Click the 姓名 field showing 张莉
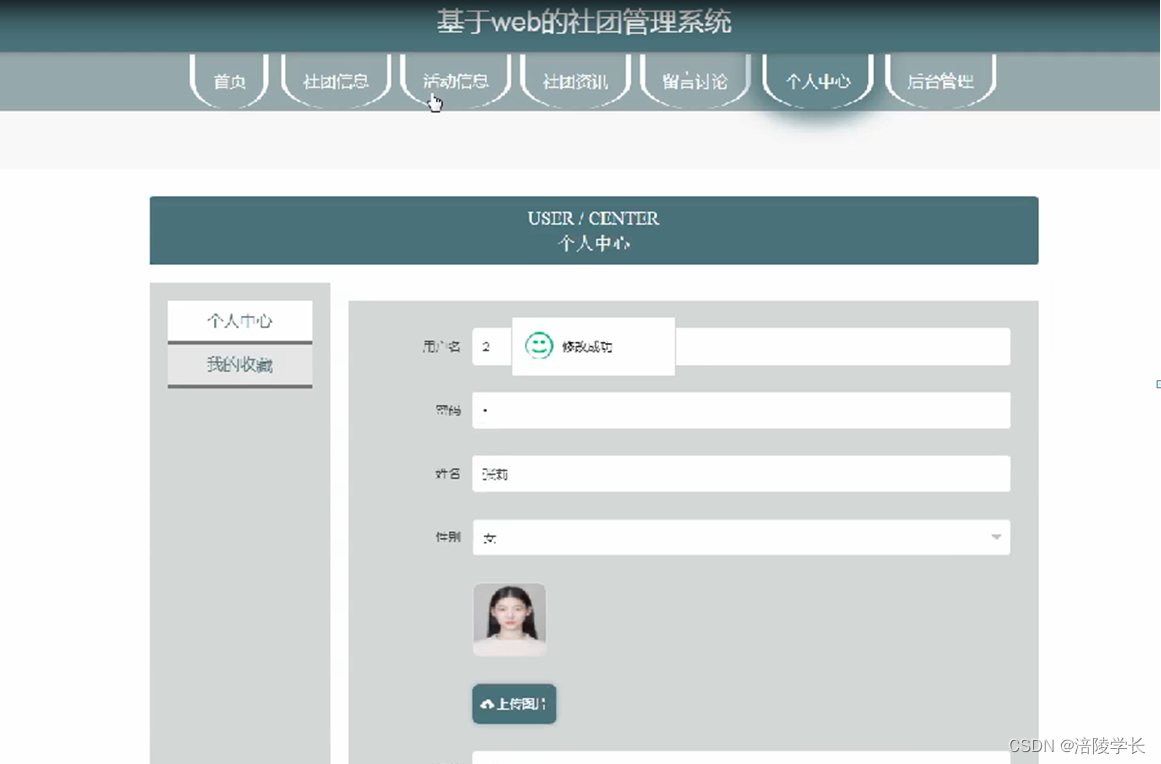This screenshot has width=1161, height=764. (x=741, y=473)
